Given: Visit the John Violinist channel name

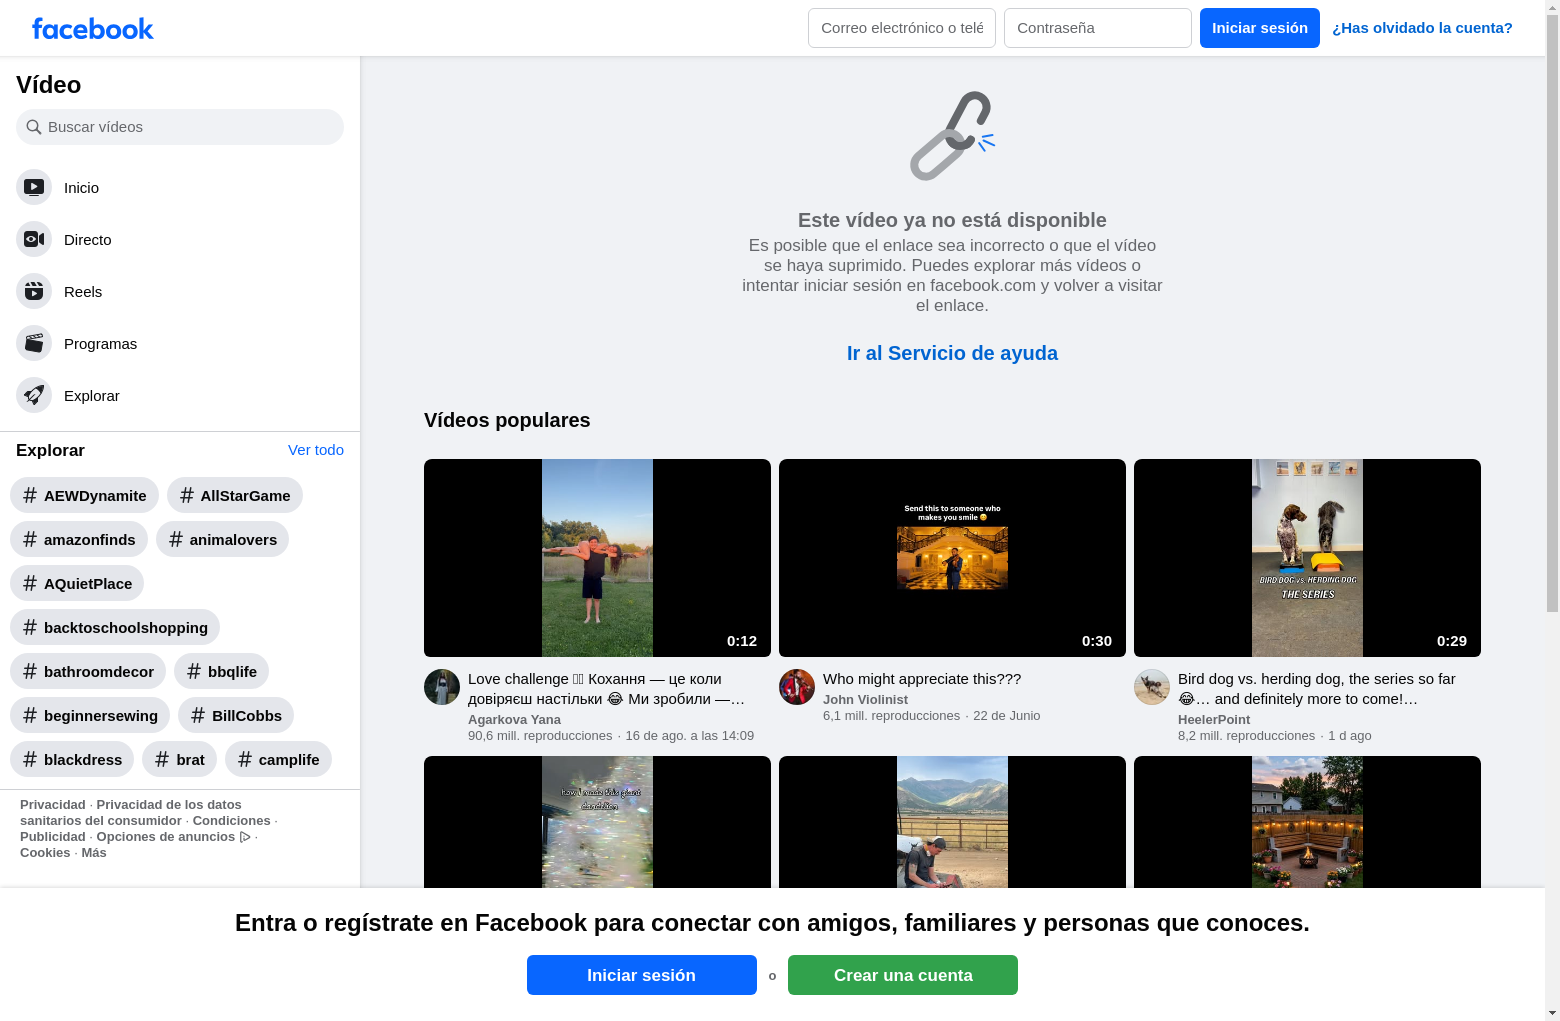Looking at the screenshot, I should (865, 699).
